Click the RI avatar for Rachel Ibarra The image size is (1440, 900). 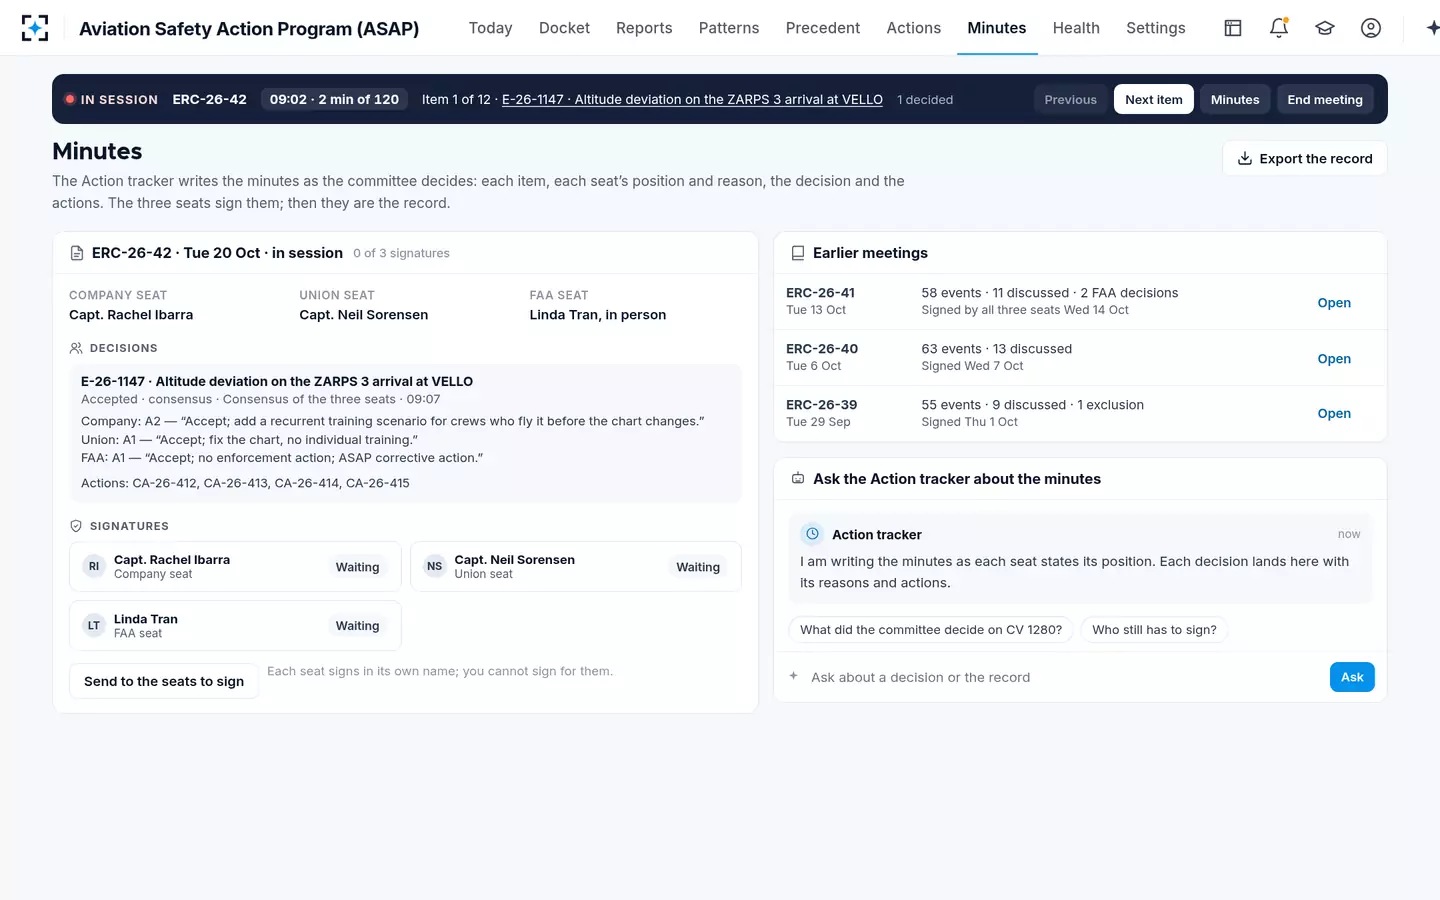click(94, 566)
